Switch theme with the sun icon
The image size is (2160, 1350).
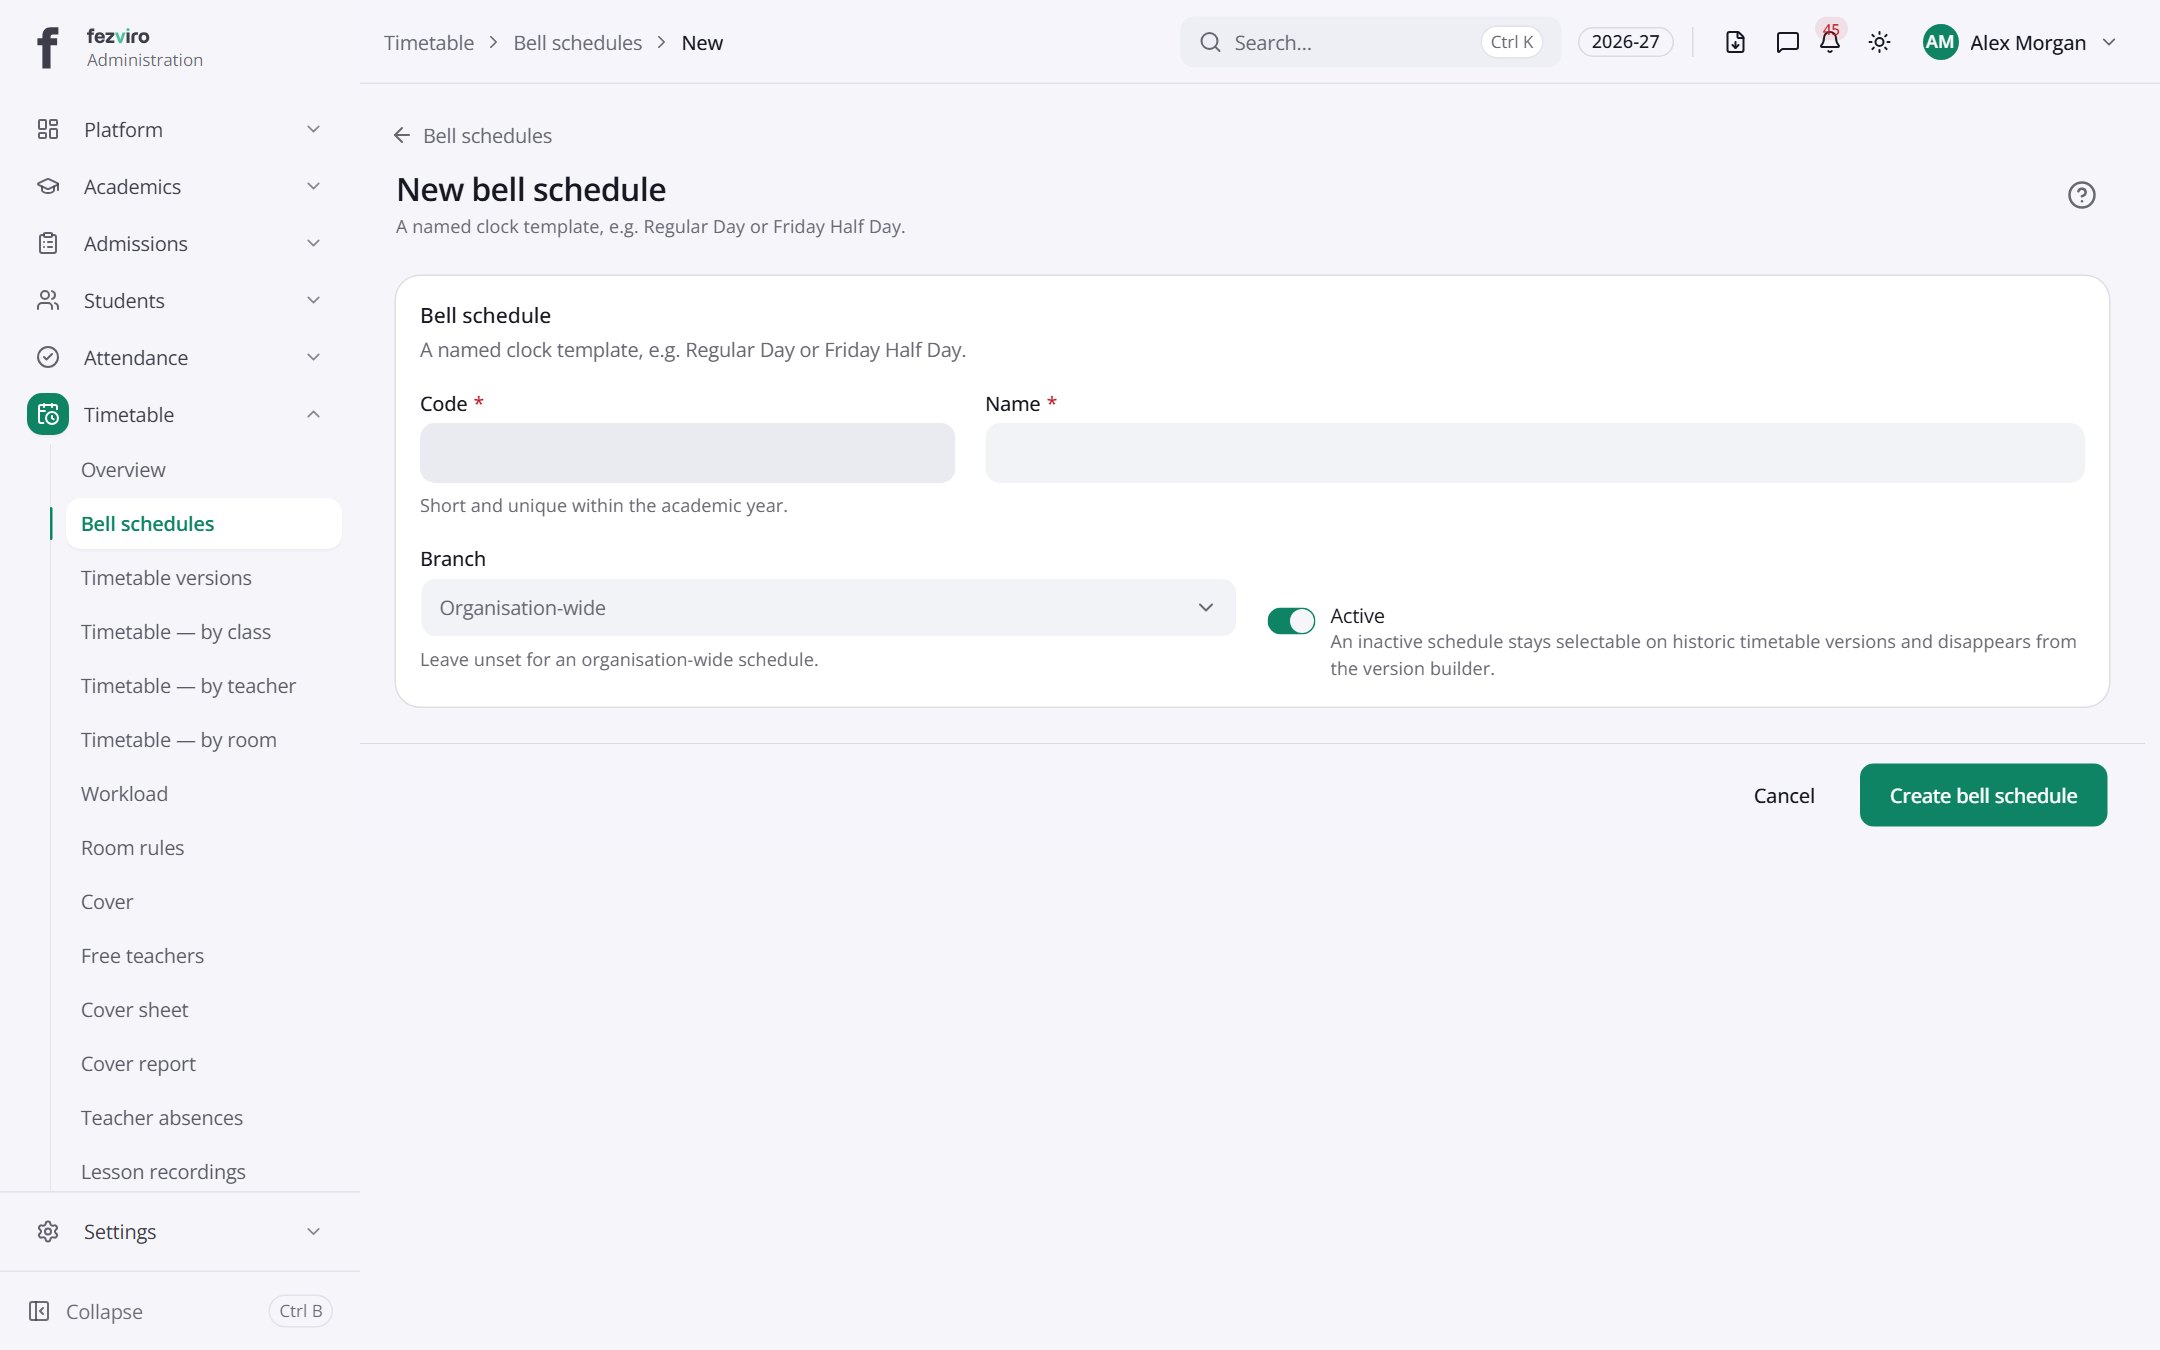1879,42
